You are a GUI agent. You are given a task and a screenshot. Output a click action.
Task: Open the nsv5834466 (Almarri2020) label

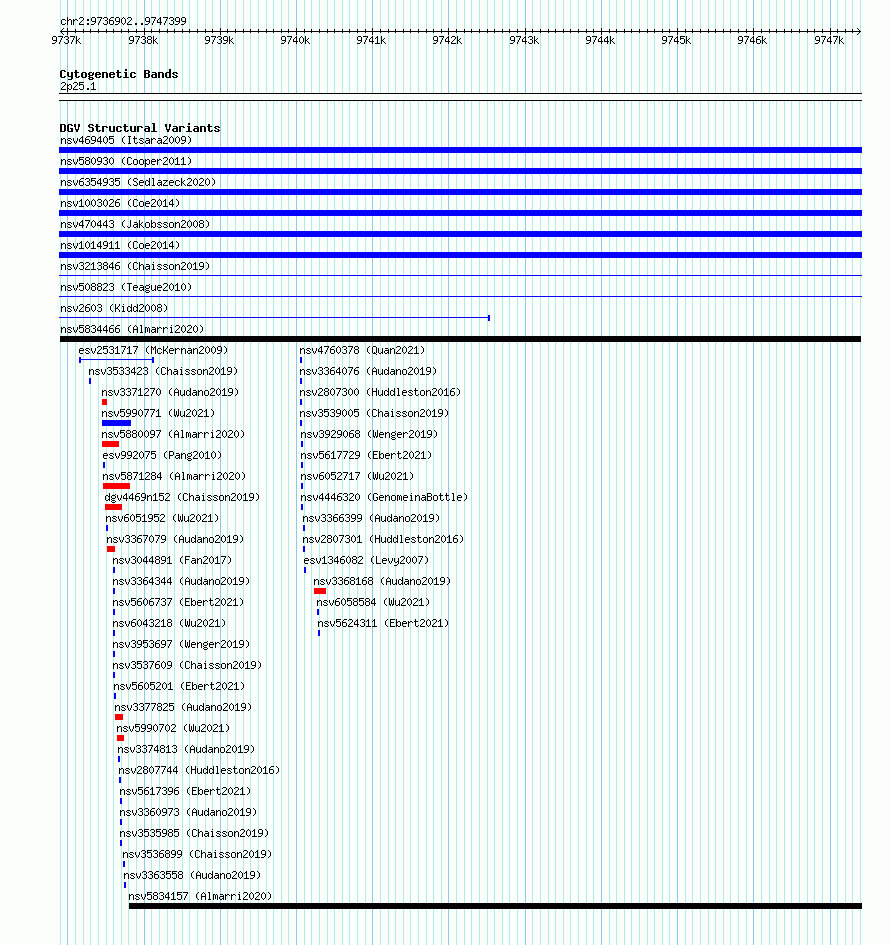132,330
